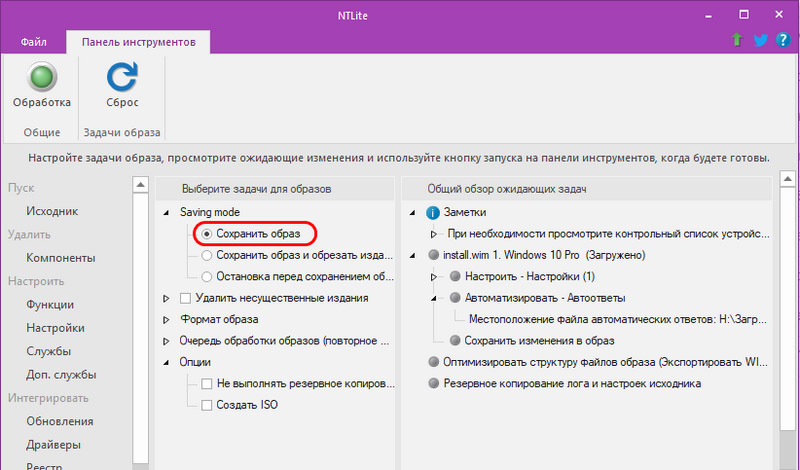800x470 pixels.
Task: Collapse the install.wim Windows 10 Pro node
Action: pyautogui.click(x=412, y=255)
